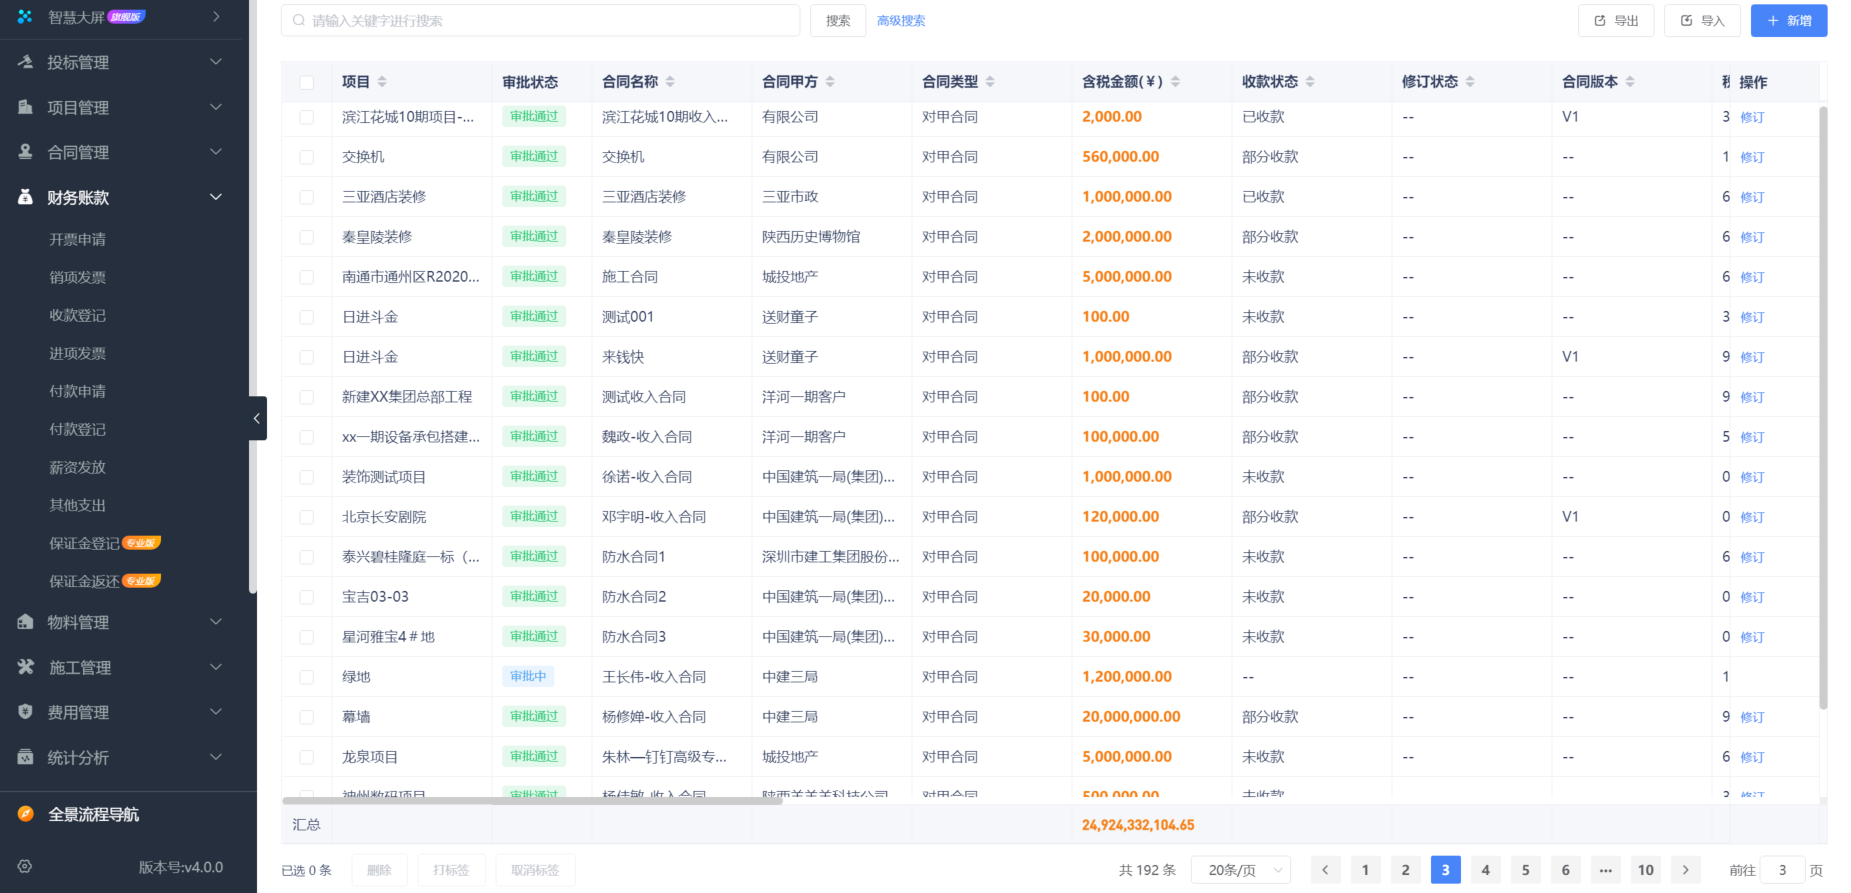
Task: Click the 费用管理 shield icon
Action: 25,712
